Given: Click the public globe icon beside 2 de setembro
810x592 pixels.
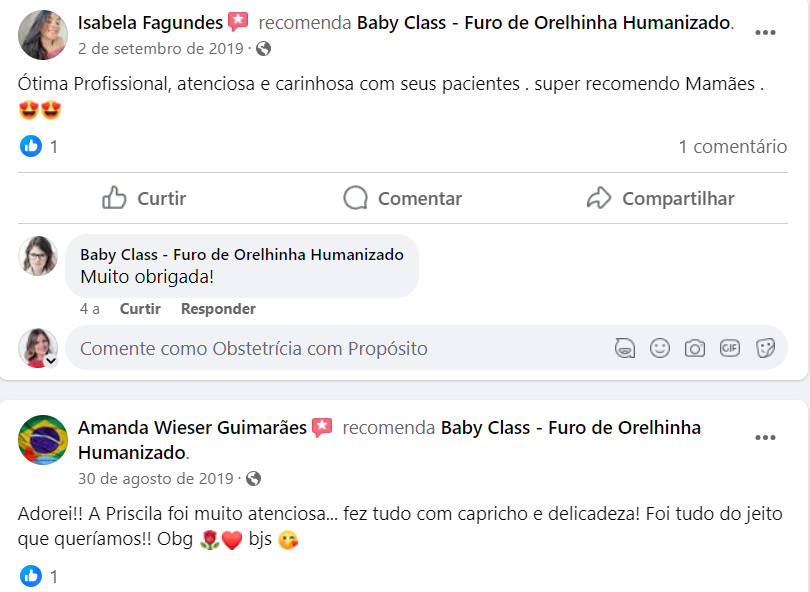Looking at the screenshot, I should 263,48.
